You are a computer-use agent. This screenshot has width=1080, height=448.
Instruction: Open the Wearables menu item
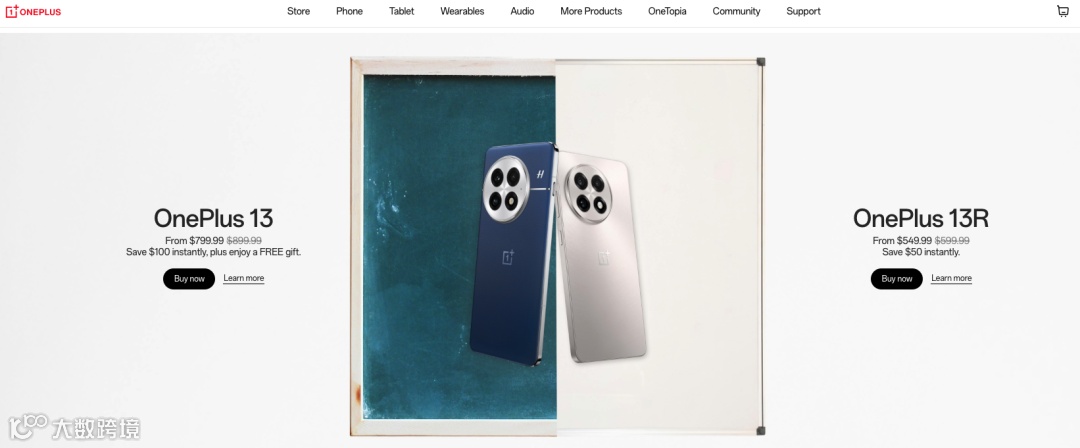point(462,11)
